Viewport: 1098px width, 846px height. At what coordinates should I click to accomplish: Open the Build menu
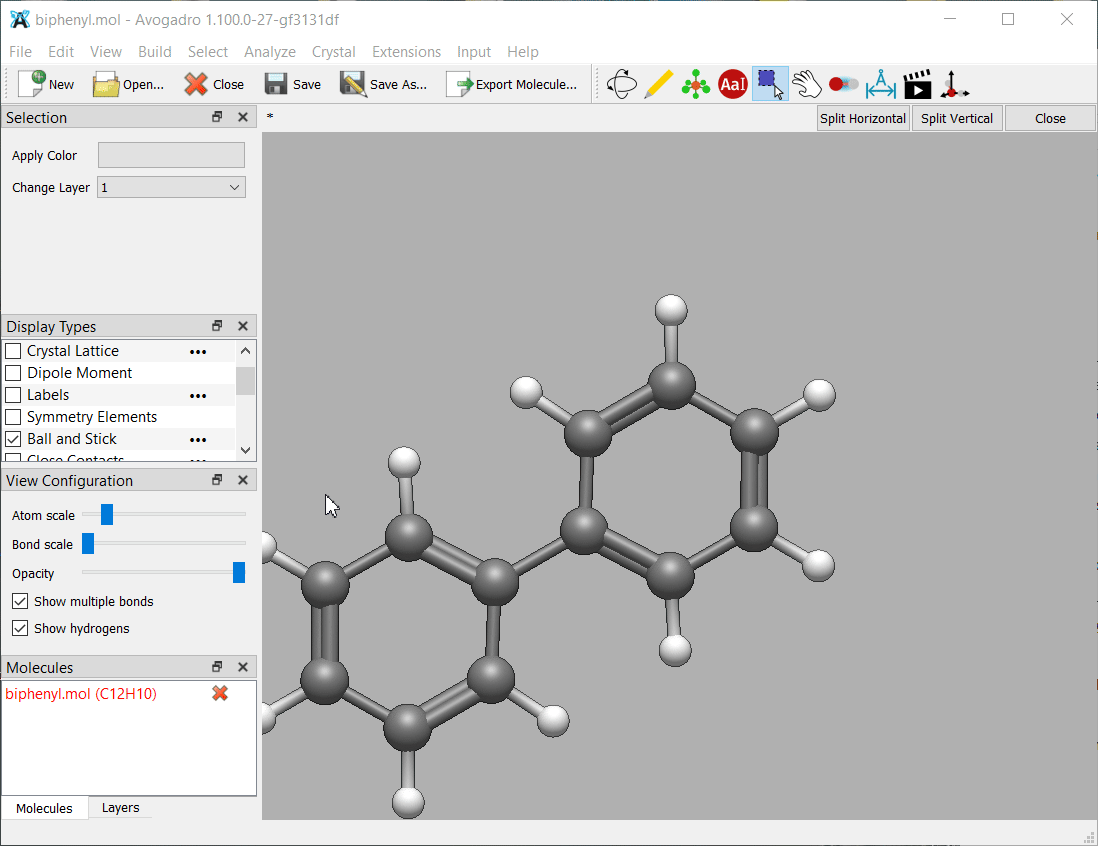click(x=155, y=52)
